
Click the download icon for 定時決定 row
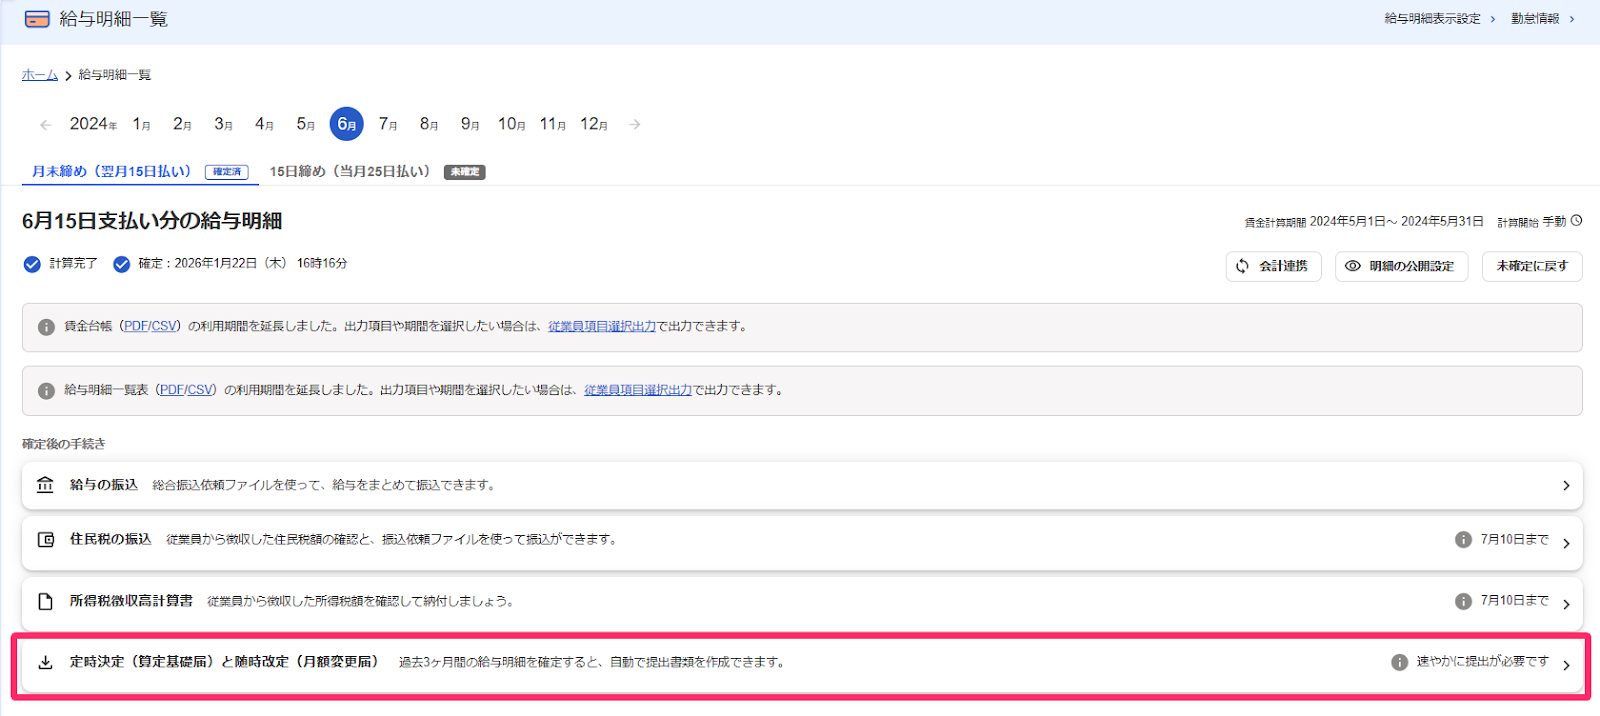(x=45, y=662)
